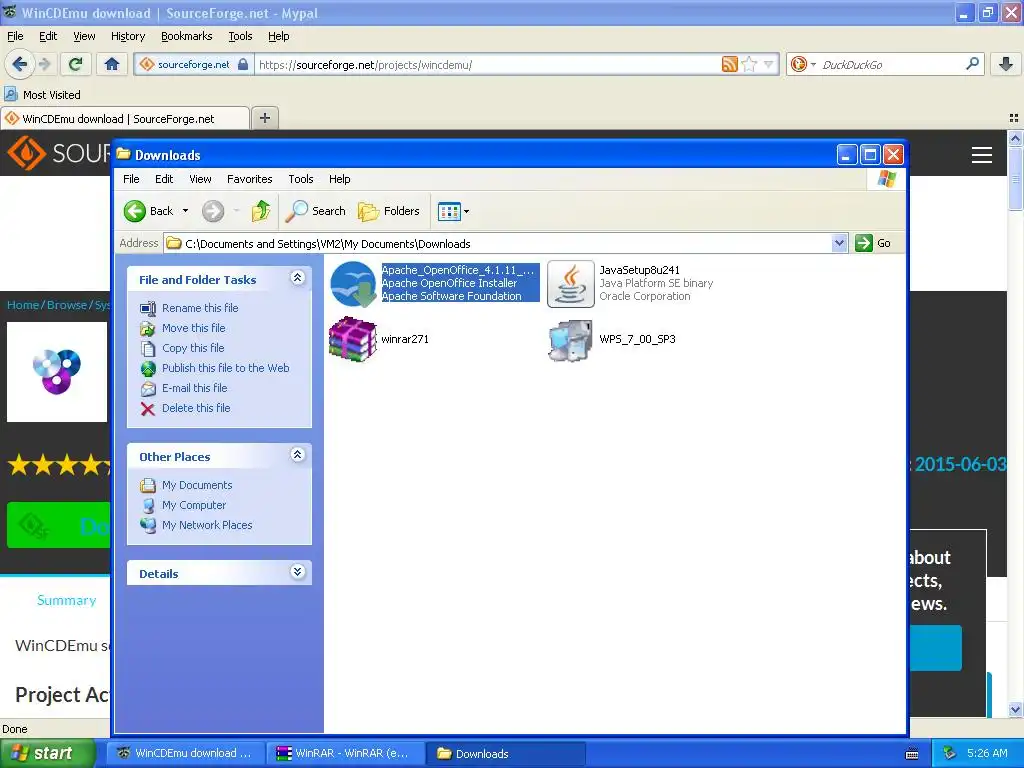Click browser page scrollbar down arrow
Viewport: 1024px width, 768px height.
coord(1015,709)
